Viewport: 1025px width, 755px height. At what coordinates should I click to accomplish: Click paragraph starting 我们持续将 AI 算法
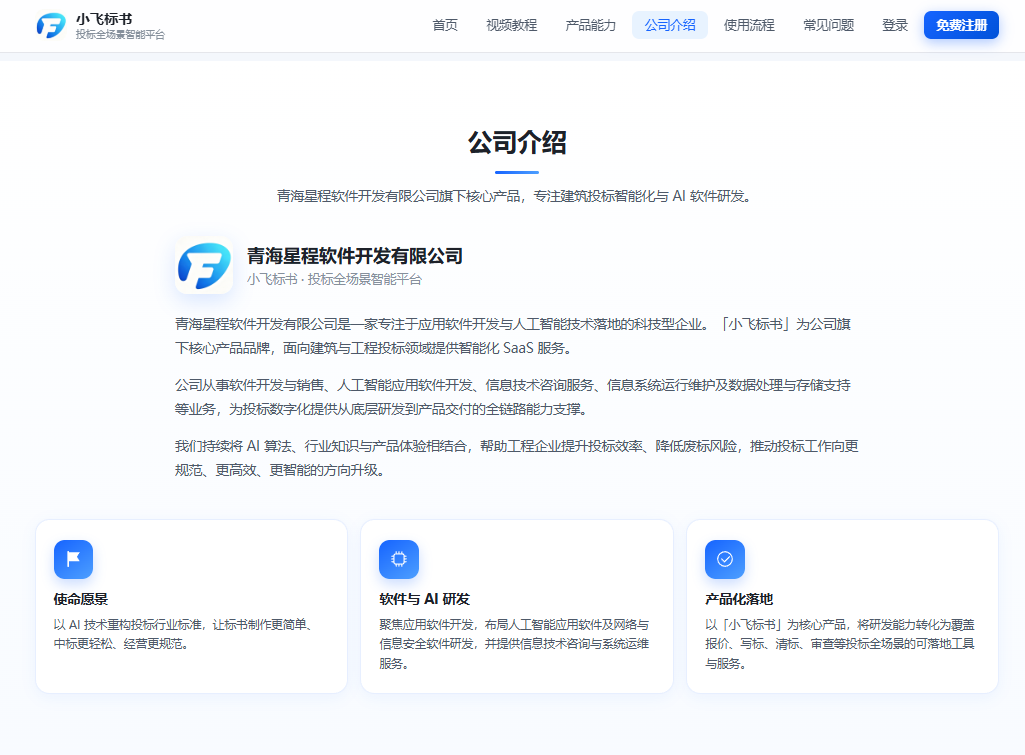click(x=516, y=458)
